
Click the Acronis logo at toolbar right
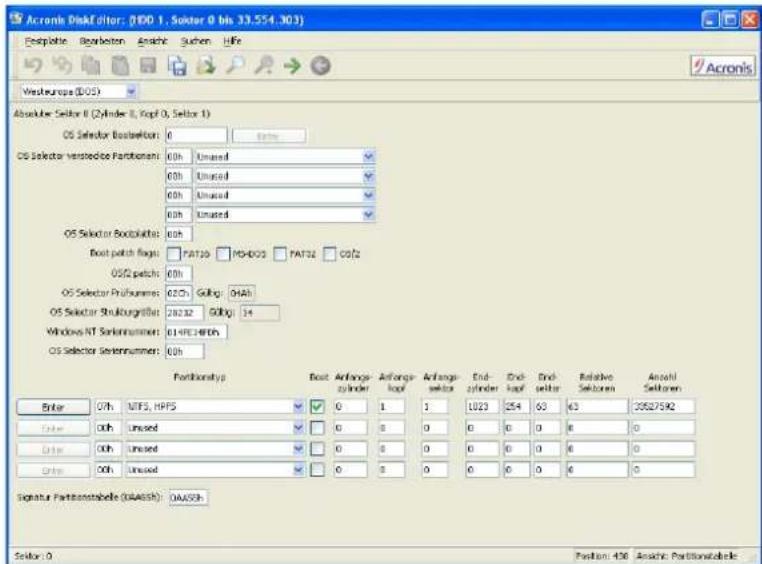point(723,67)
